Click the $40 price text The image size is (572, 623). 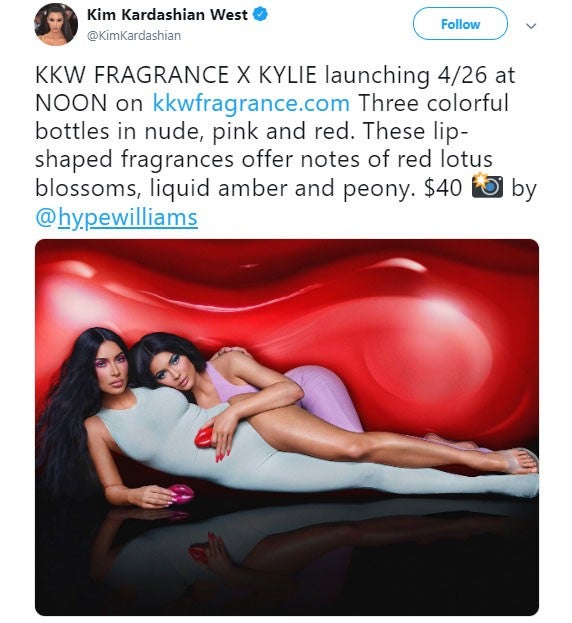coord(443,188)
